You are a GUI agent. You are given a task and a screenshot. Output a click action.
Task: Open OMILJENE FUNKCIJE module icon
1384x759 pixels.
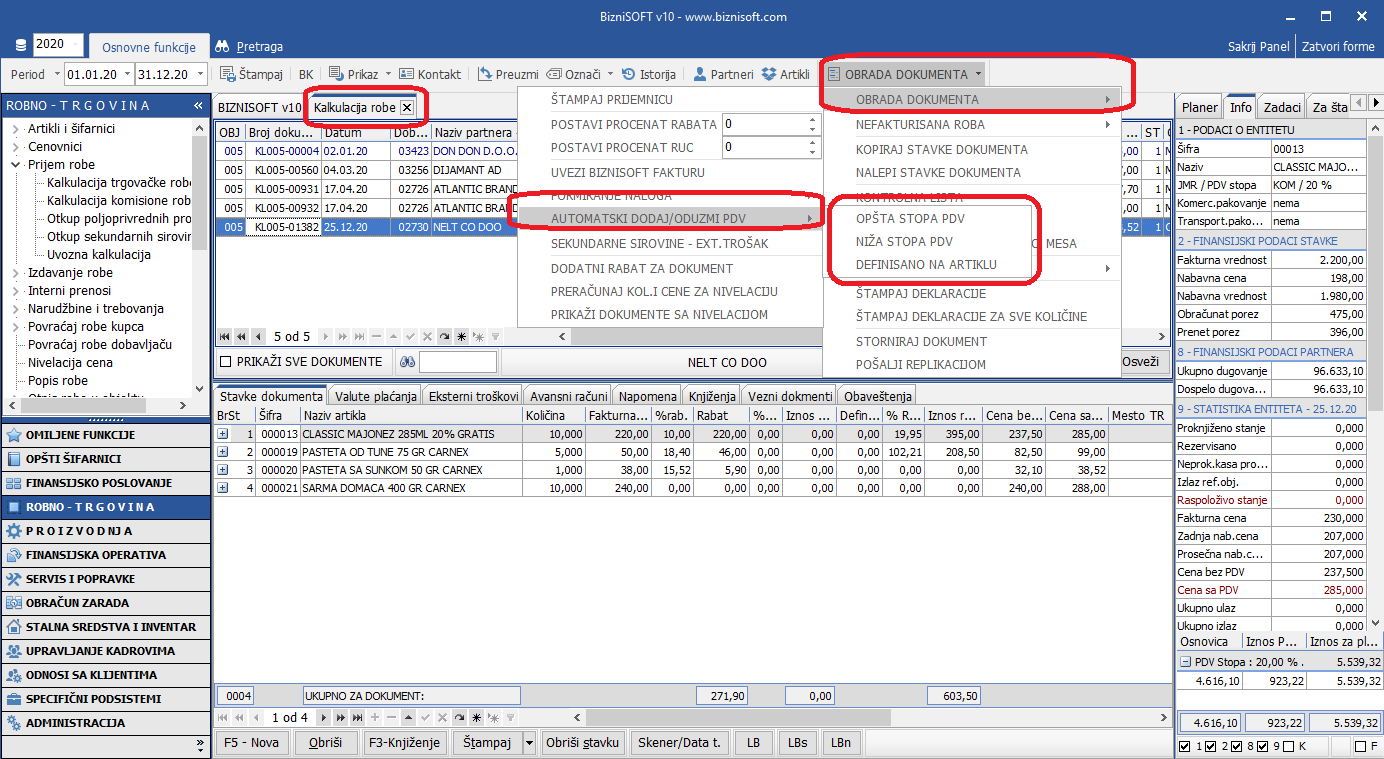pyautogui.click(x=14, y=435)
